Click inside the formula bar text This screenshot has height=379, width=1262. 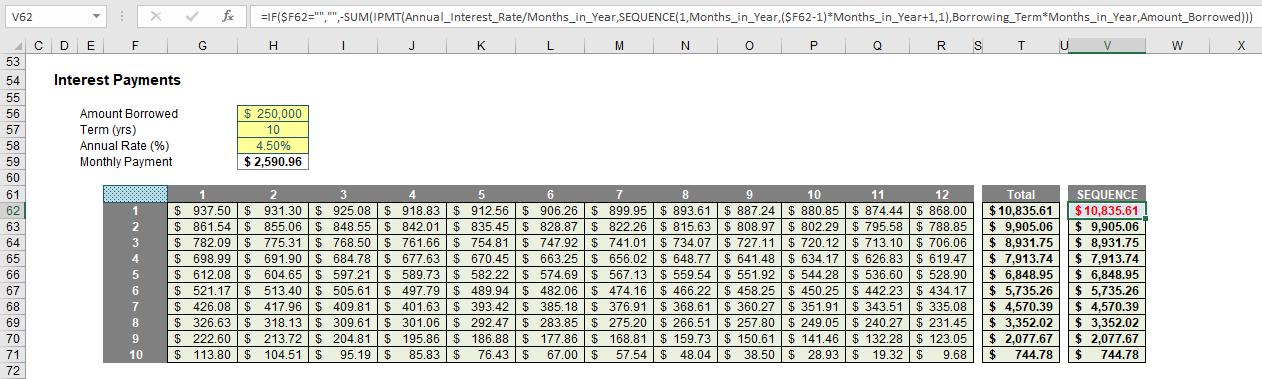[756, 17]
